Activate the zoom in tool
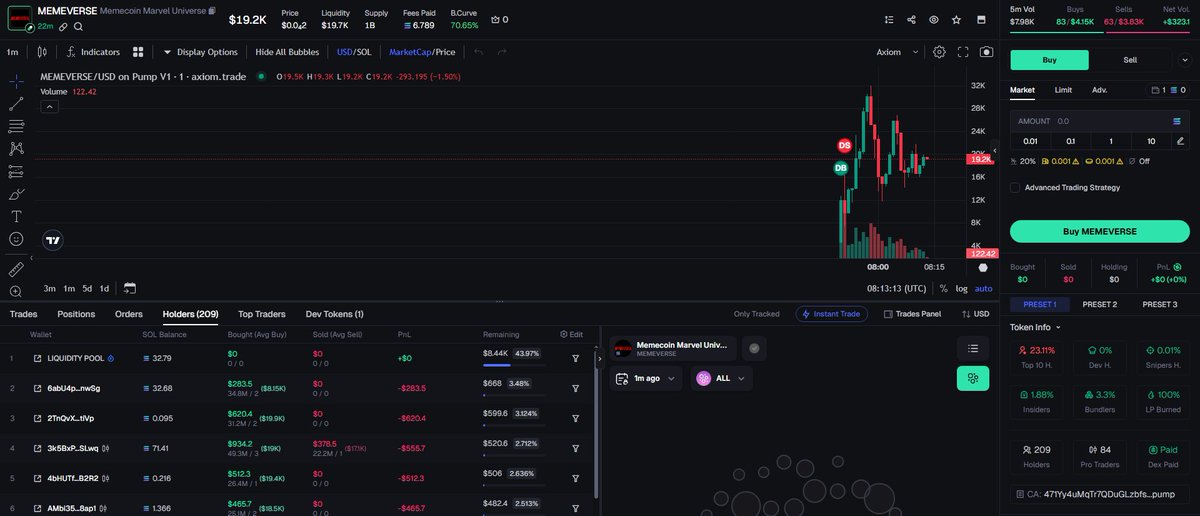The height and width of the screenshot is (516, 1200). coord(16,291)
